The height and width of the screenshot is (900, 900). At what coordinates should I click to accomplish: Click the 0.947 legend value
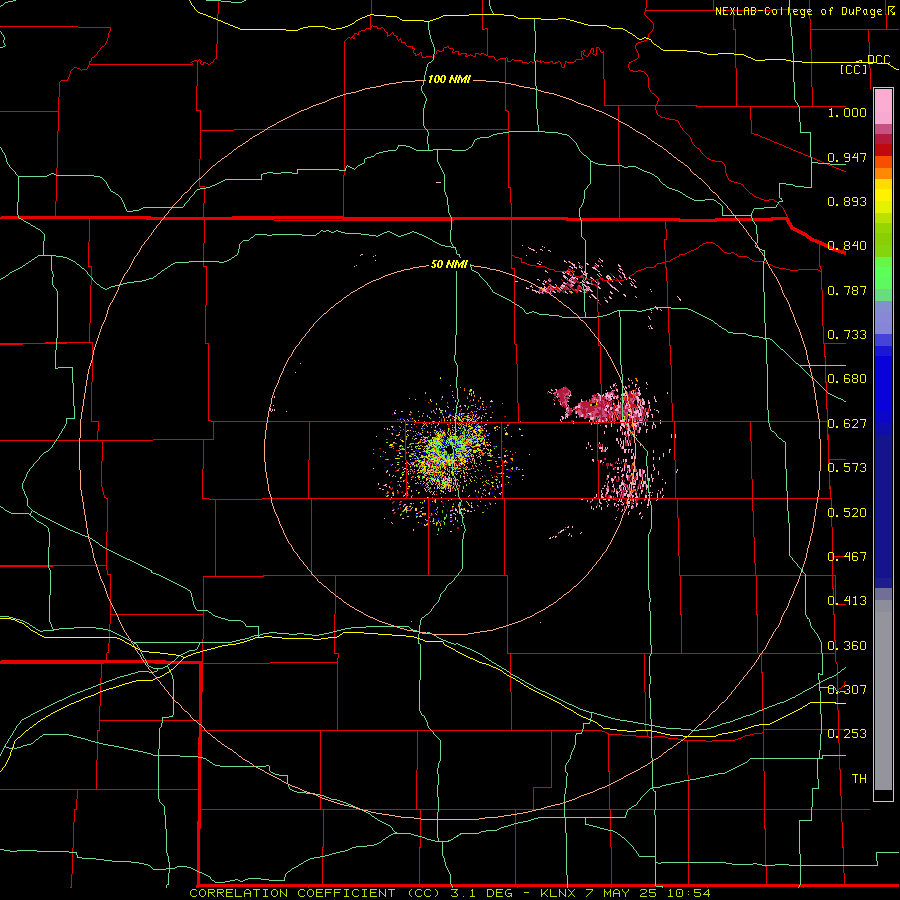(847, 157)
